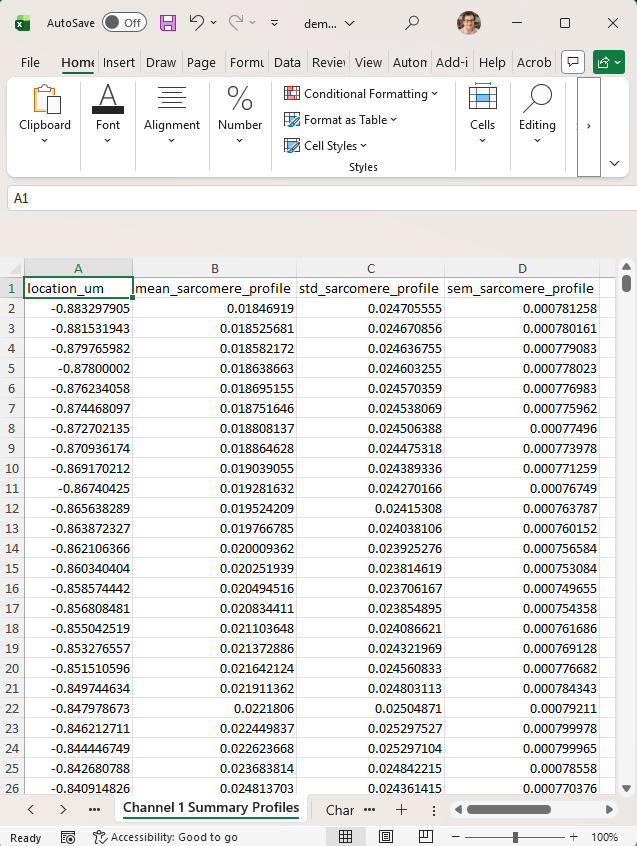637x846 pixels.
Task: Switch to the Data ribbon tab
Action: pos(287,63)
